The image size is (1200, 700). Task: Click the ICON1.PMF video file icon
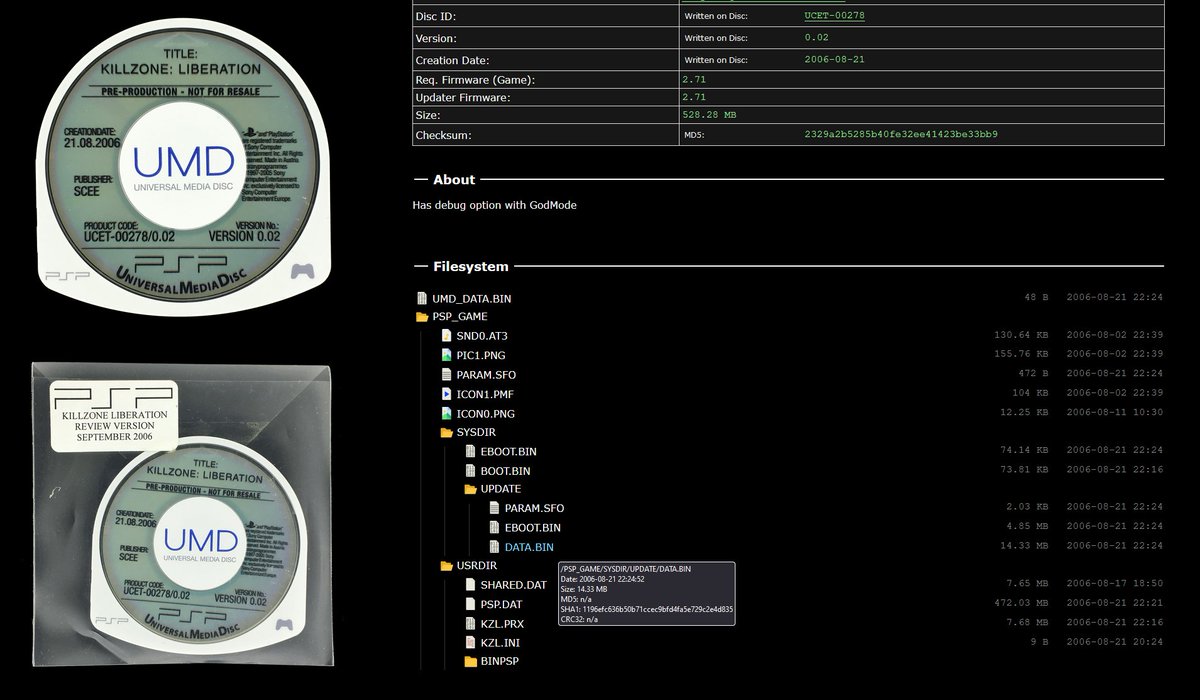[447, 394]
